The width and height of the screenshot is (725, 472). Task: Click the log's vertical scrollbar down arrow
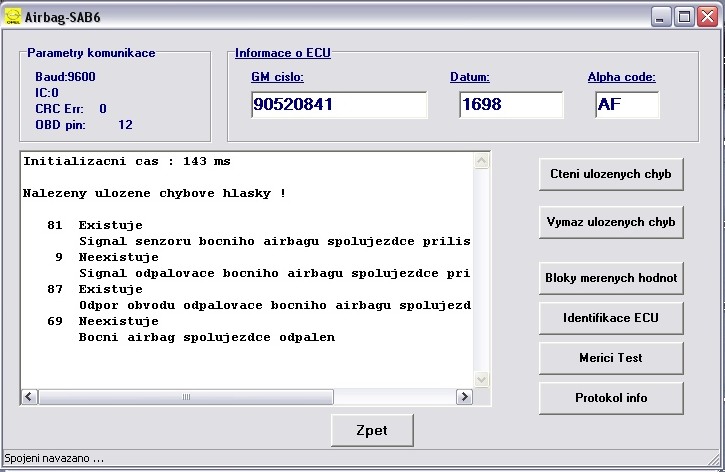(482, 379)
